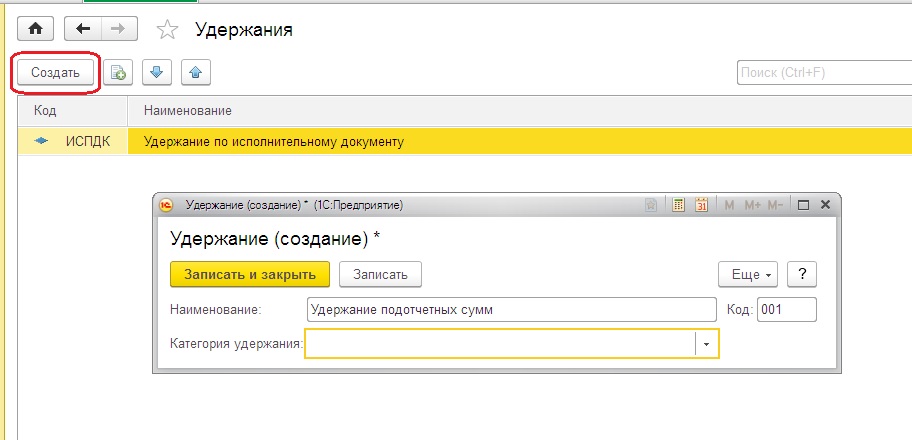Move item up with blue arrow

pos(195,73)
